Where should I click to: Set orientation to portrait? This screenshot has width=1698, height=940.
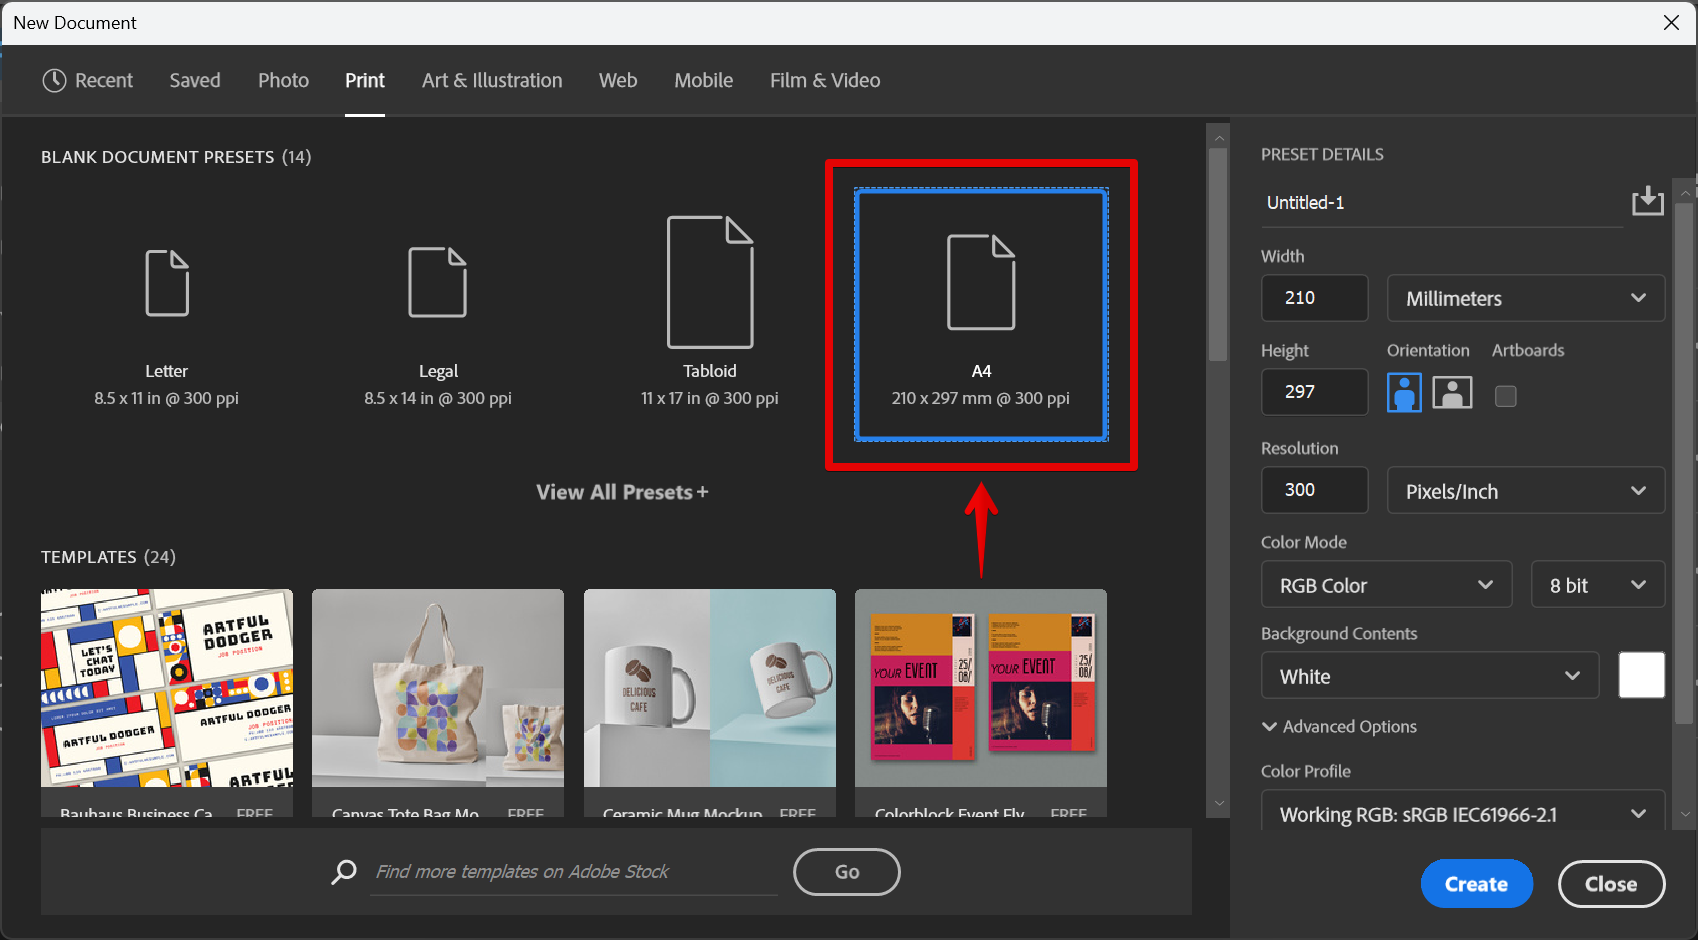(x=1404, y=393)
